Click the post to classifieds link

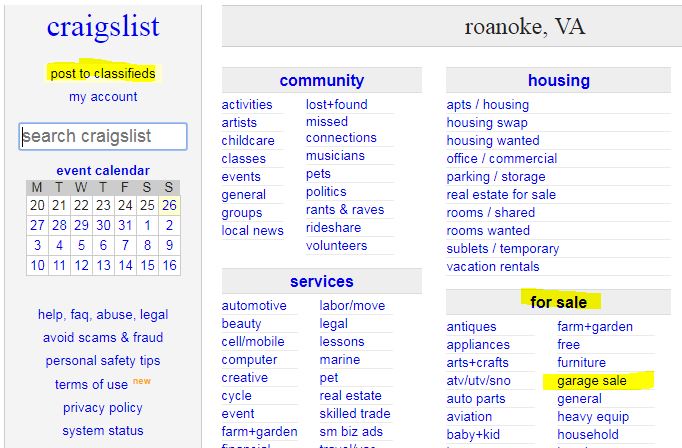(103, 74)
